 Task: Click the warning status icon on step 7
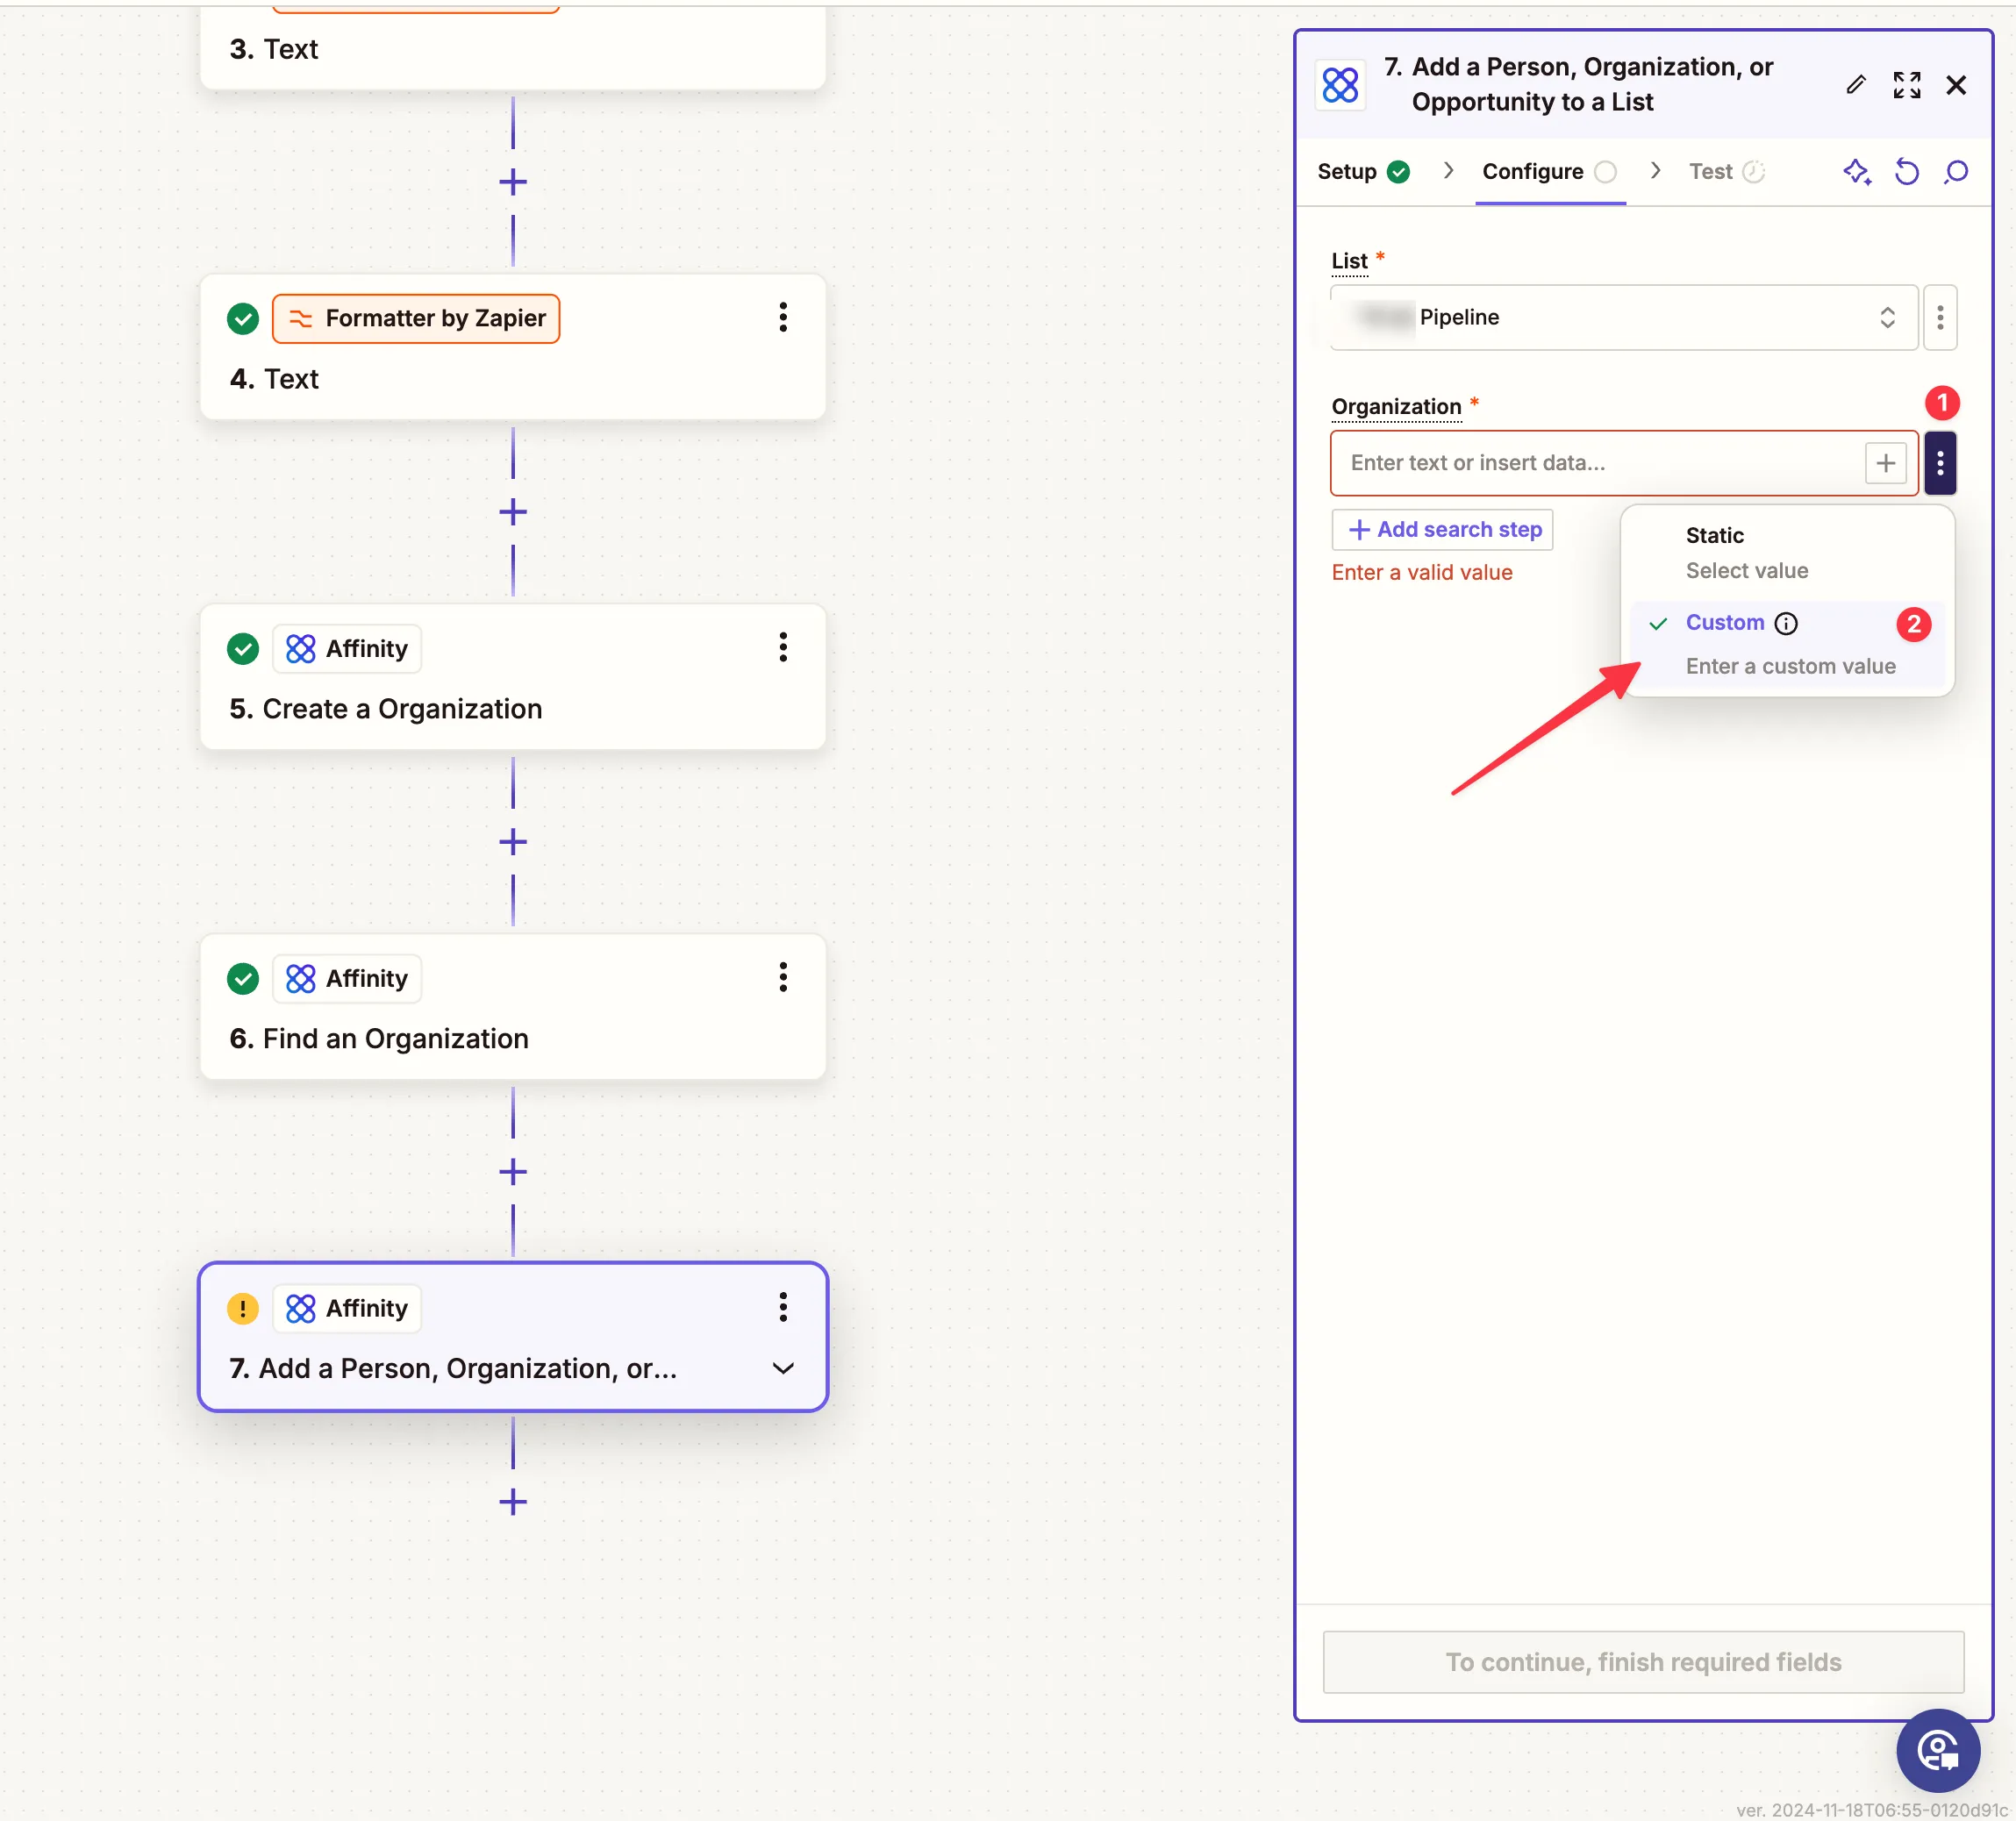point(243,1308)
